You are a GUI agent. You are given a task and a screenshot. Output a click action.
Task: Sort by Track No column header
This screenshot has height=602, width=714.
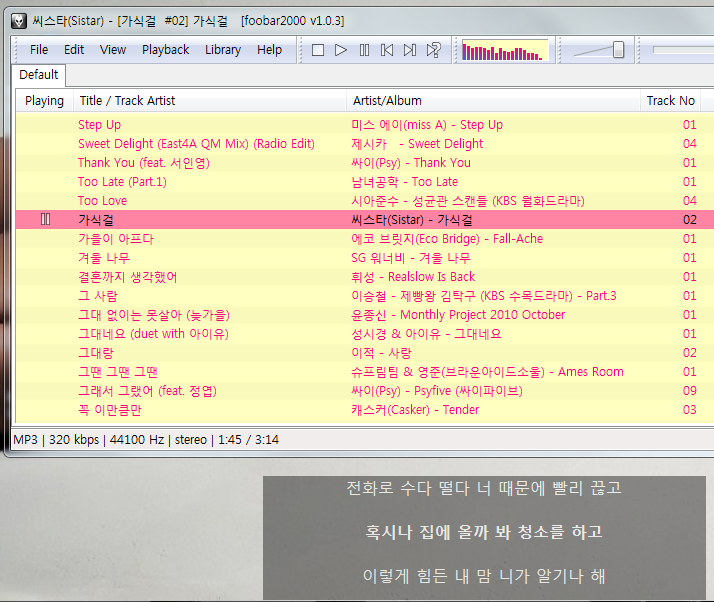pyautogui.click(x=670, y=101)
